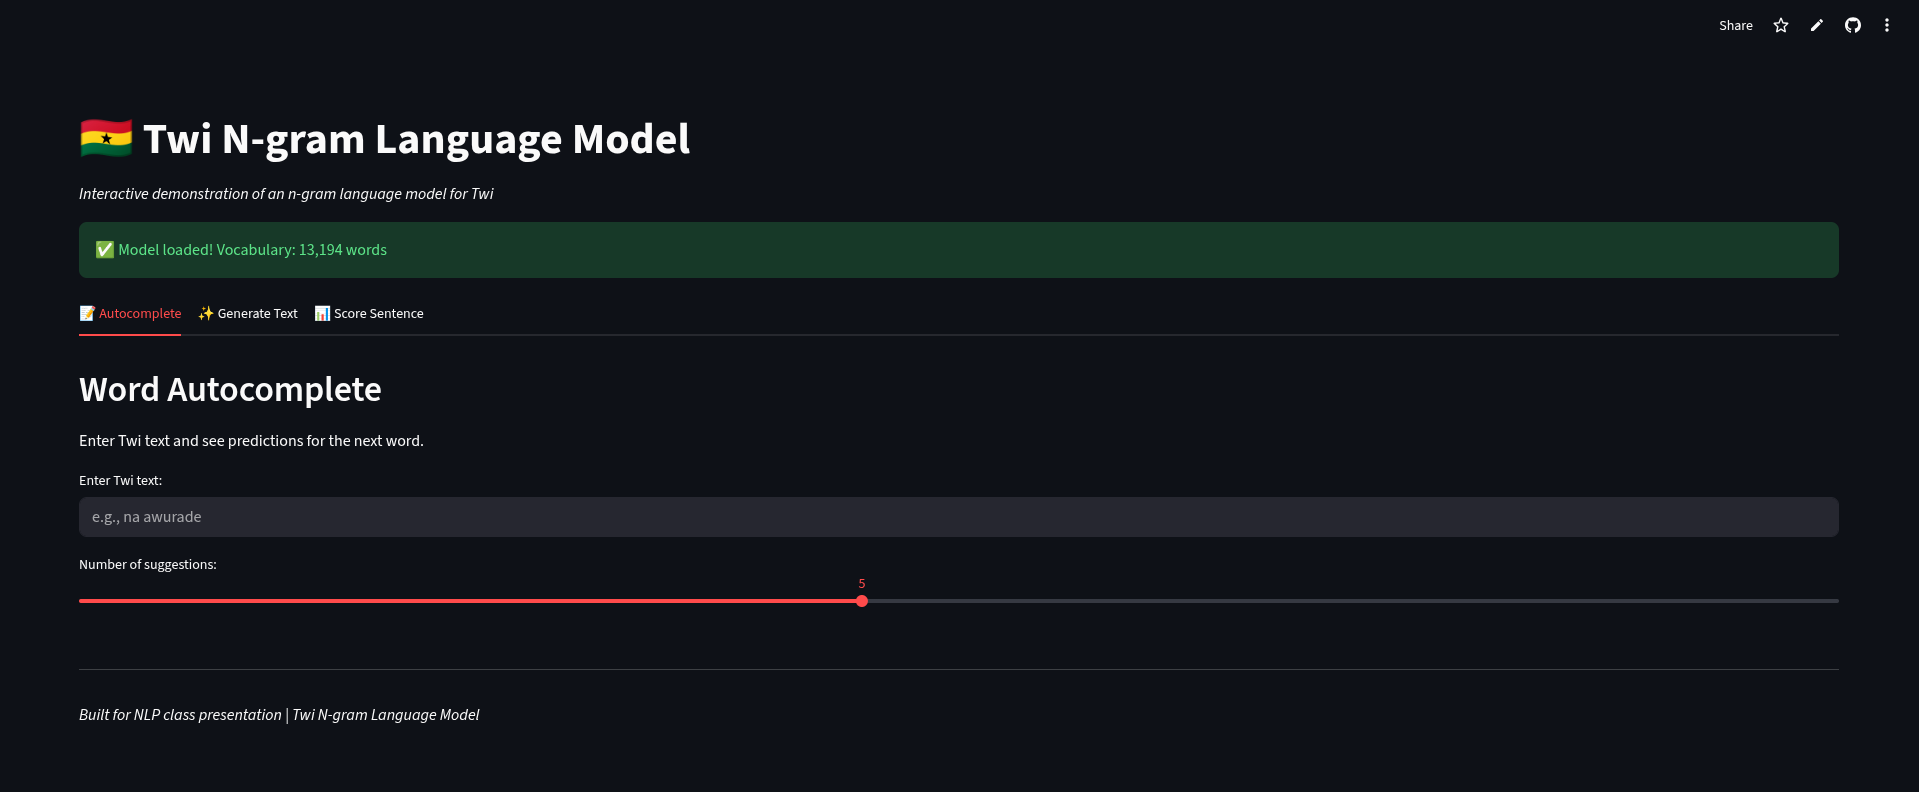Click the green checkmark in the status banner
Image resolution: width=1919 pixels, height=792 pixels.
pos(104,249)
